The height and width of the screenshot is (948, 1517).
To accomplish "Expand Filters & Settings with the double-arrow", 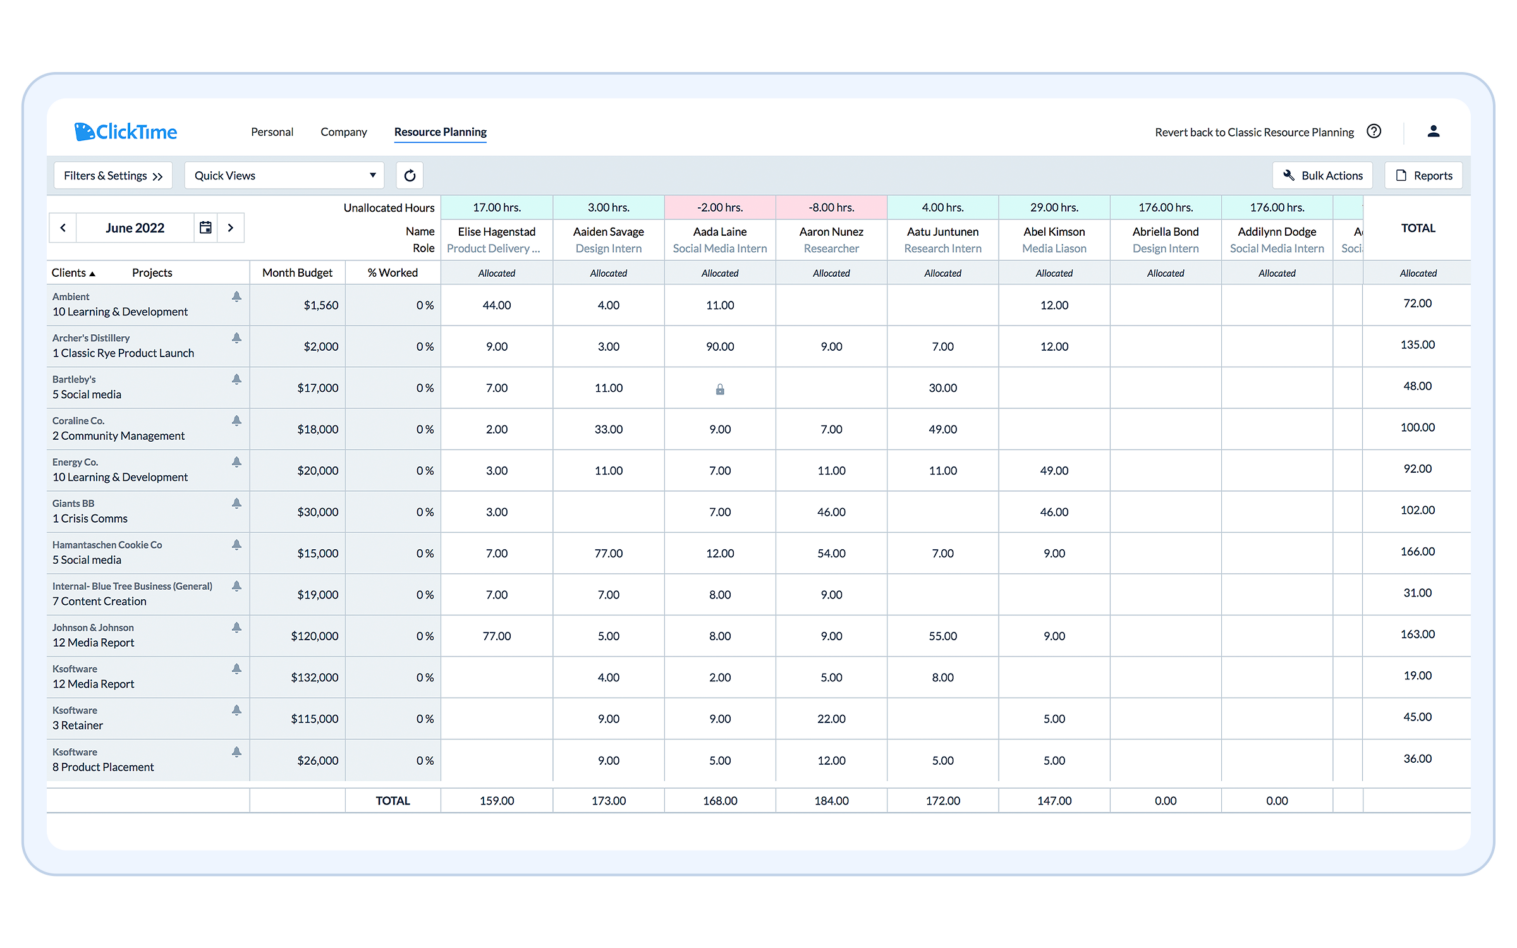I will (x=156, y=175).
